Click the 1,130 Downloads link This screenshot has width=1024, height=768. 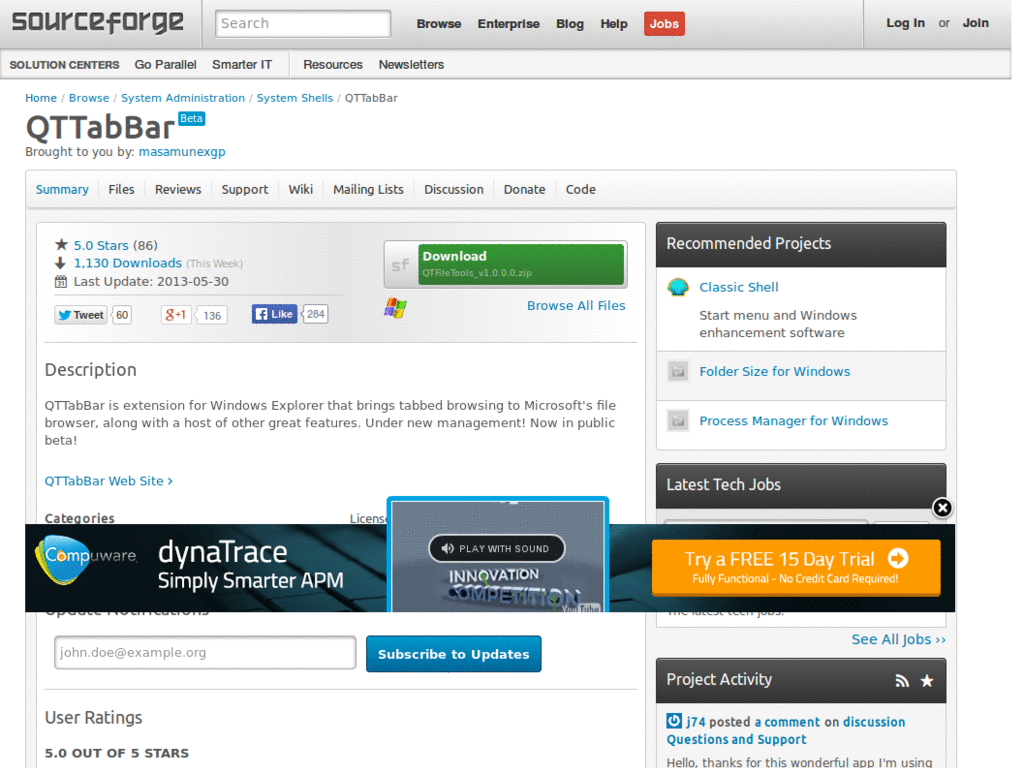(127, 263)
